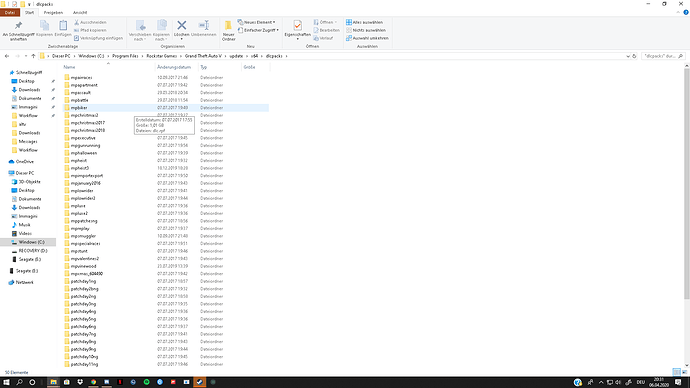Switch to the Freigeben ribbon tab

tap(53, 12)
